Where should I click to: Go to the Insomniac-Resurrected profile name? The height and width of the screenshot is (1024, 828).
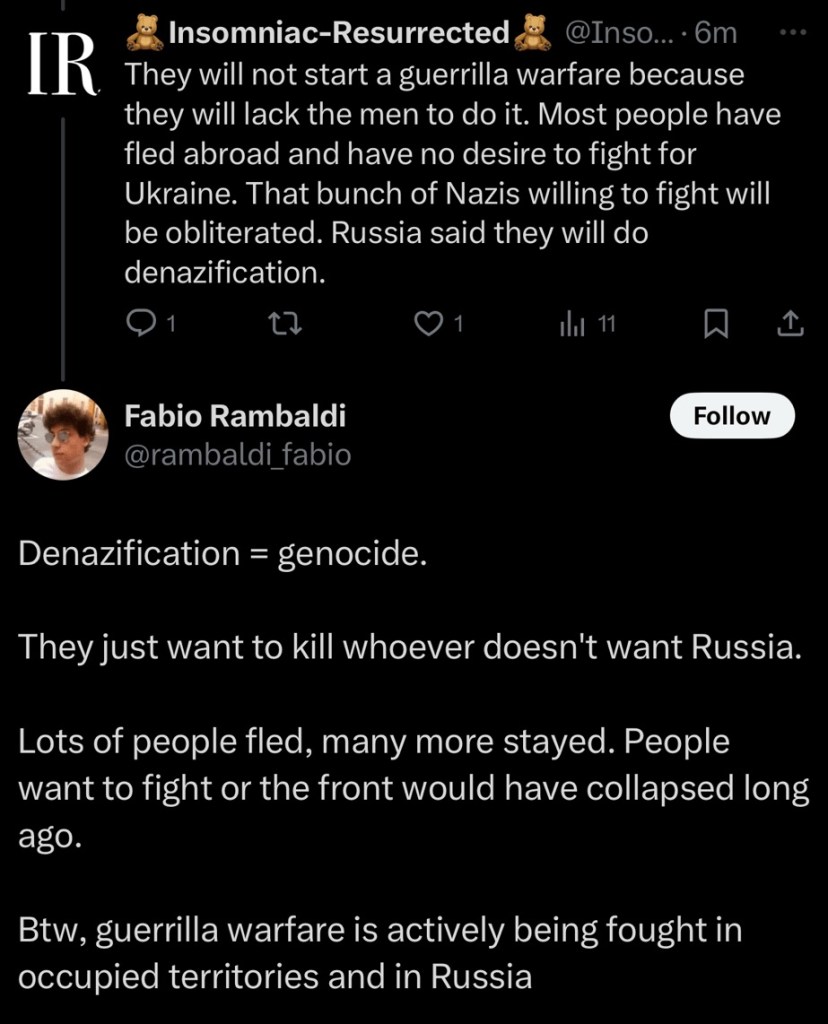pyautogui.click(x=339, y=33)
